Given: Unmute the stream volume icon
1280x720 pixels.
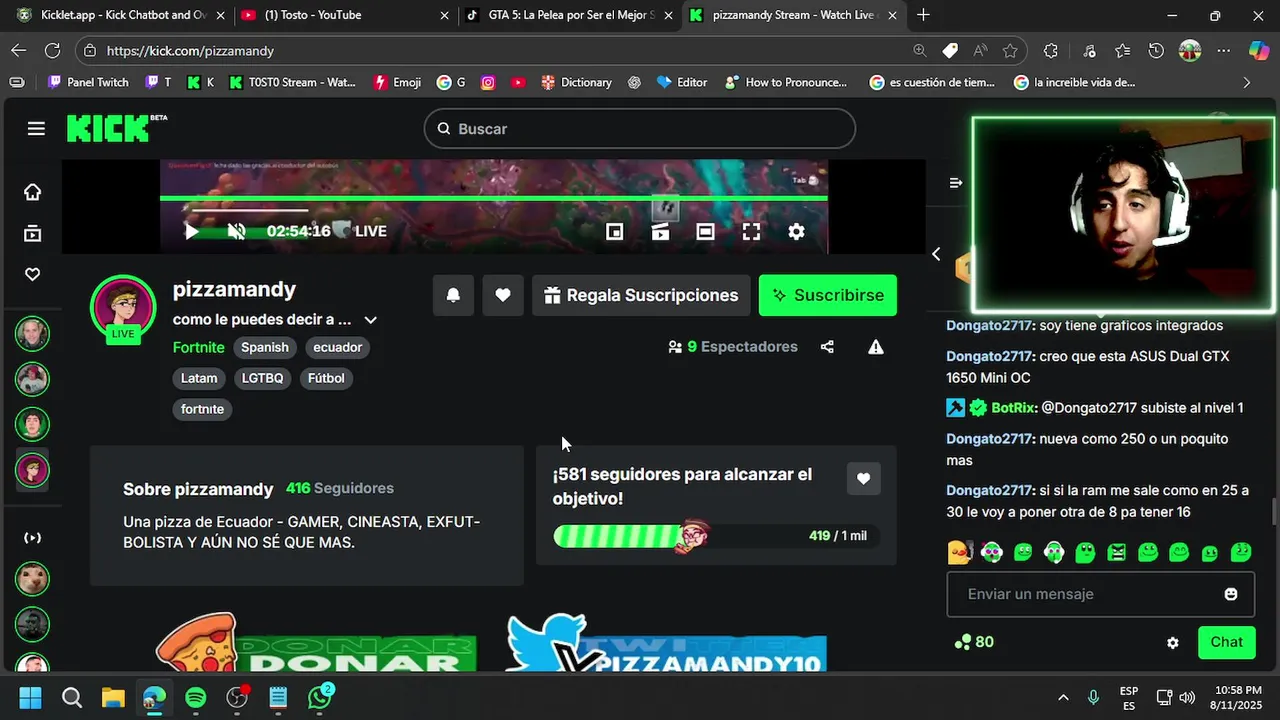Looking at the screenshot, I should [x=236, y=231].
